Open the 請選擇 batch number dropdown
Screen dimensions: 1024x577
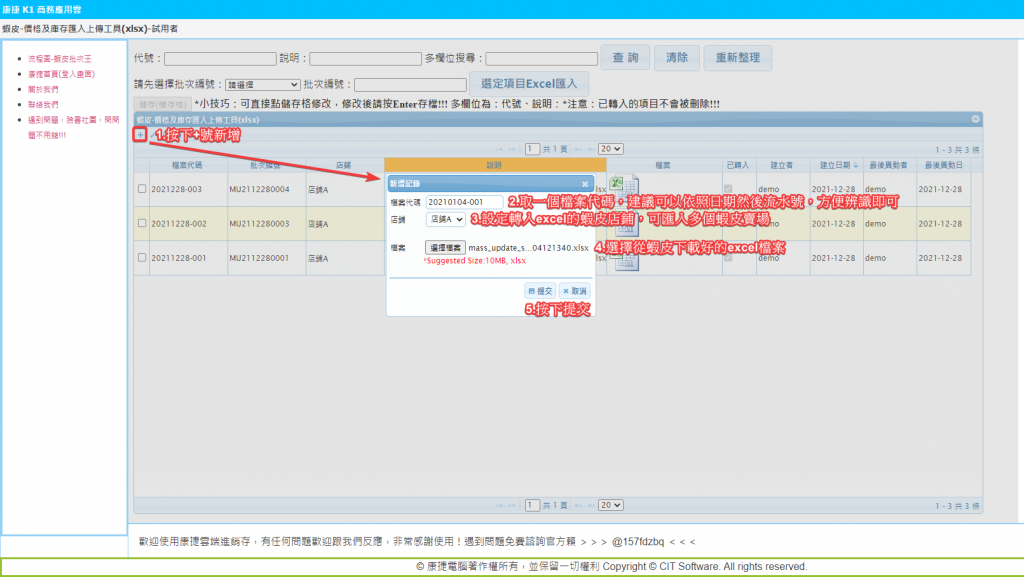coord(262,85)
